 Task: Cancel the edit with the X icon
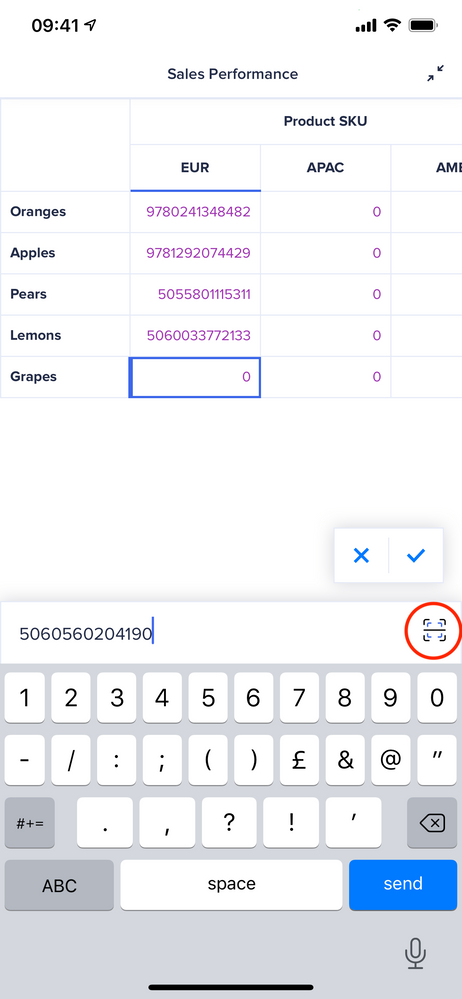pos(361,556)
